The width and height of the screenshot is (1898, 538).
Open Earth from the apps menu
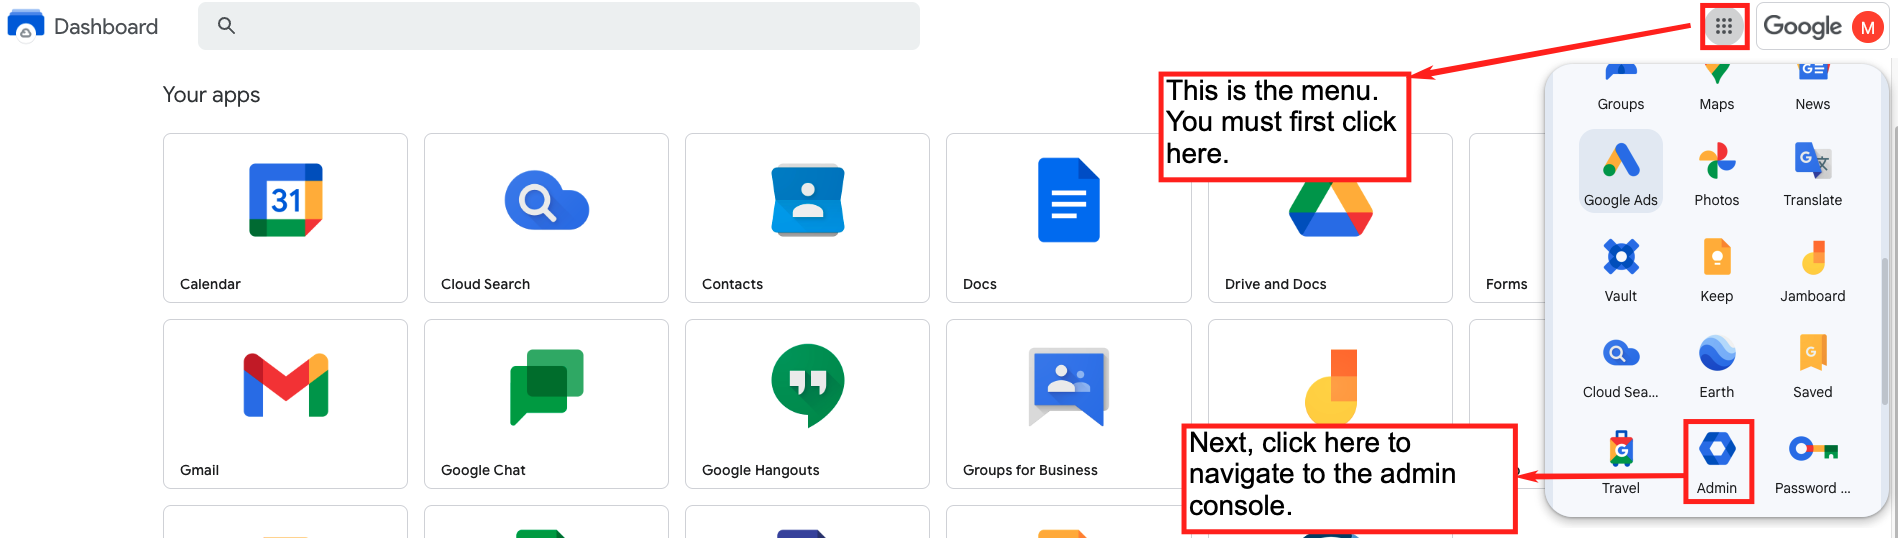(1716, 363)
